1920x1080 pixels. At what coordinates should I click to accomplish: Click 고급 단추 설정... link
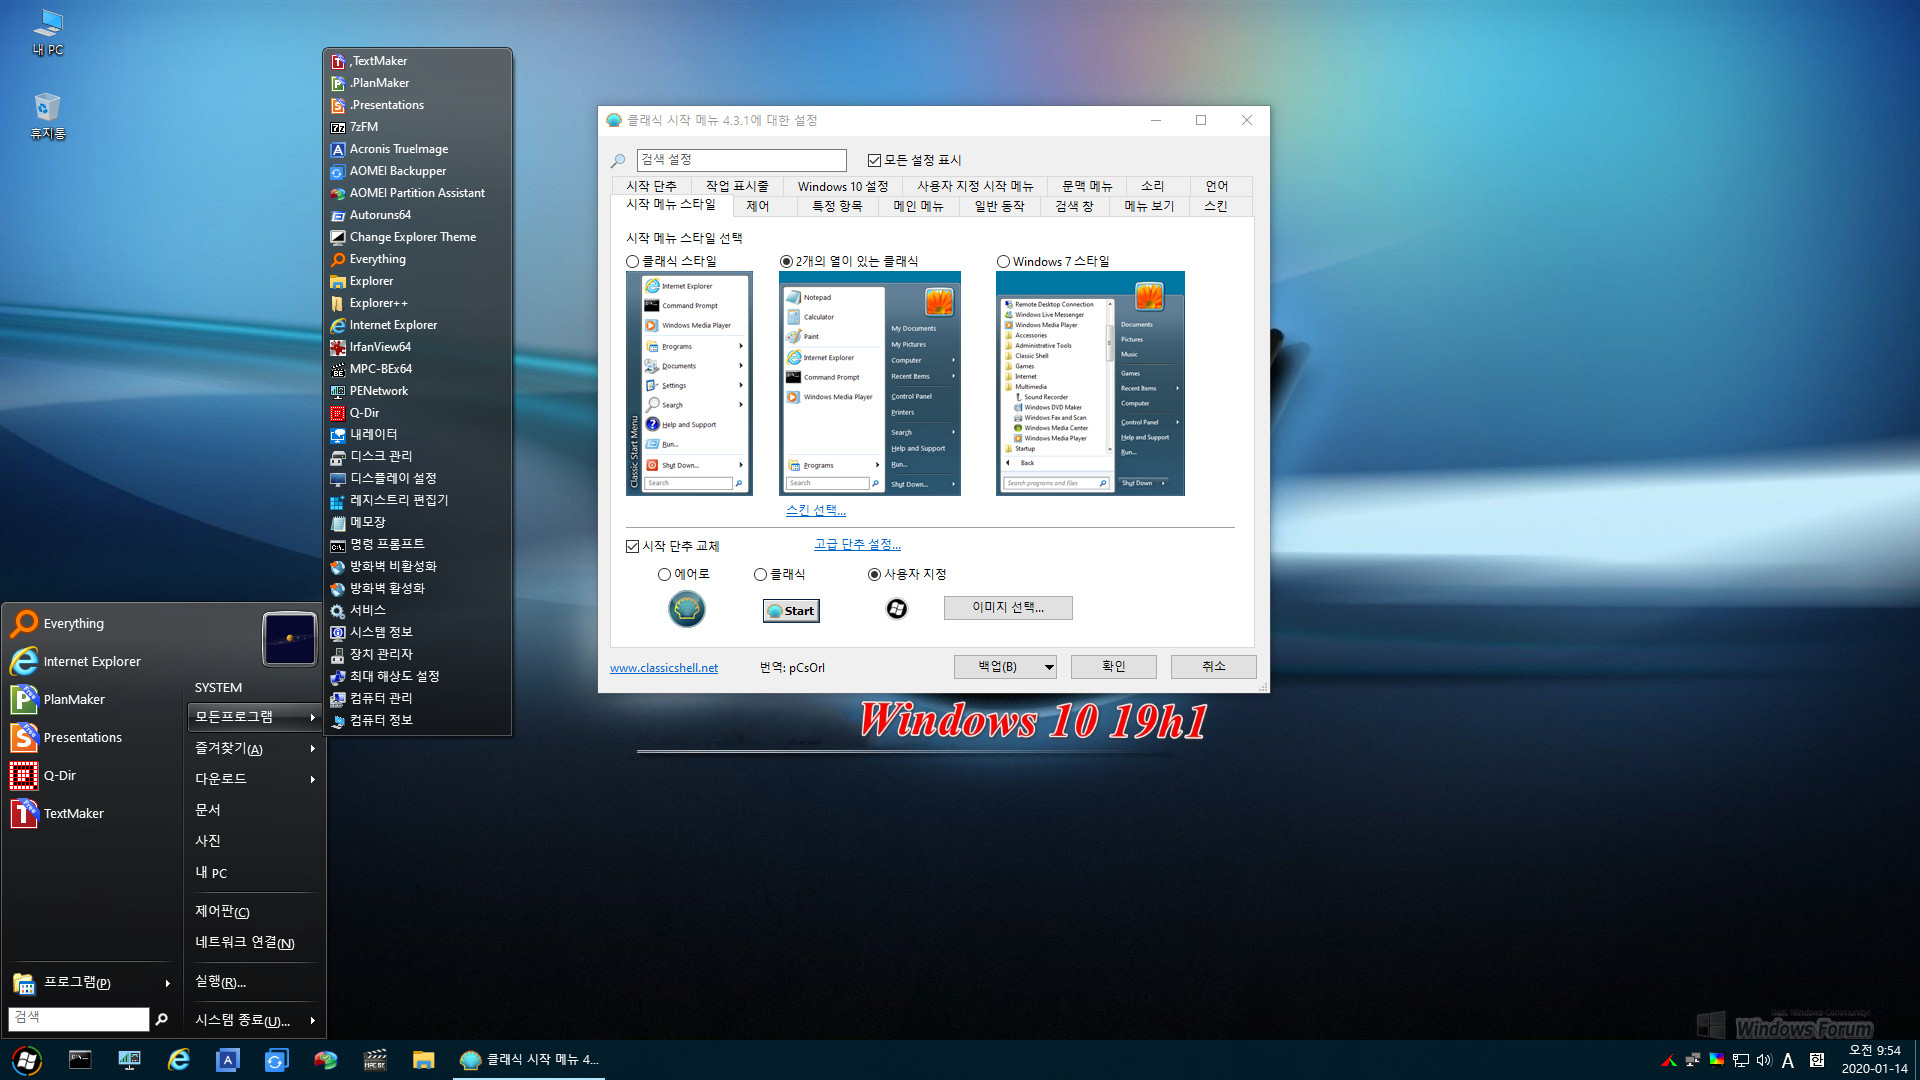pos(857,544)
